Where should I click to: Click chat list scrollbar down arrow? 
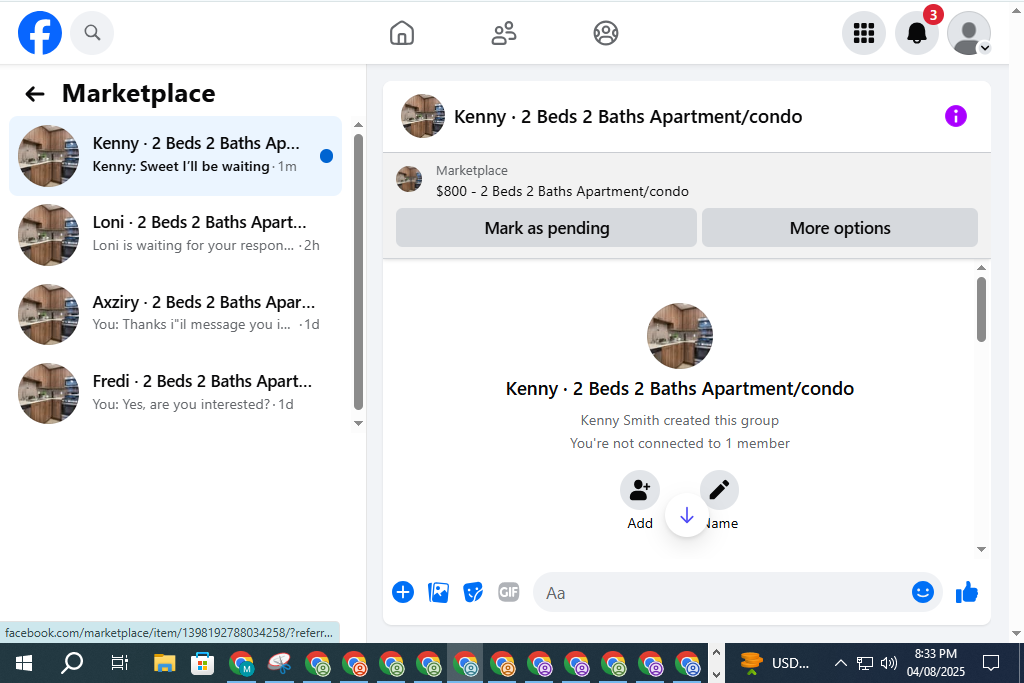358,423
